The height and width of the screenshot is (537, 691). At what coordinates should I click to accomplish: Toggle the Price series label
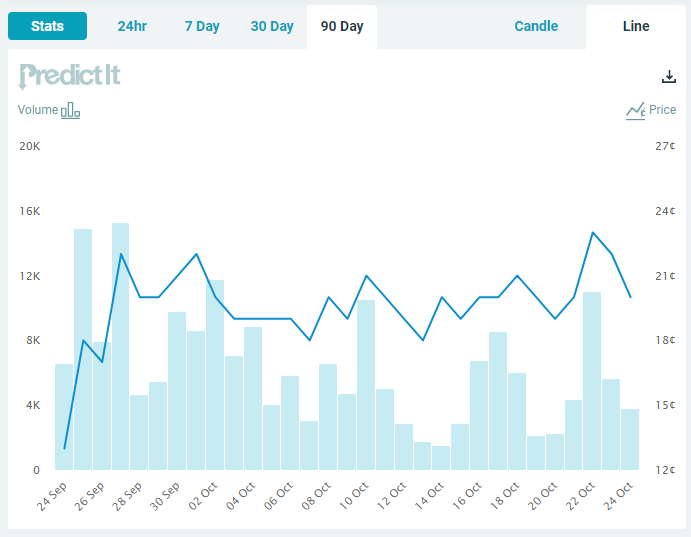pos(663,110)
